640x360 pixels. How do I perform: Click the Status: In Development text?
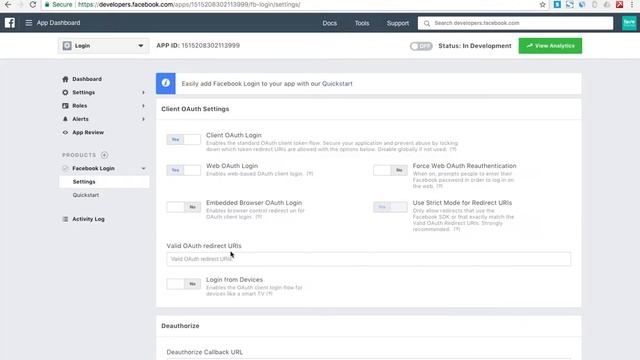pos(475,46)
